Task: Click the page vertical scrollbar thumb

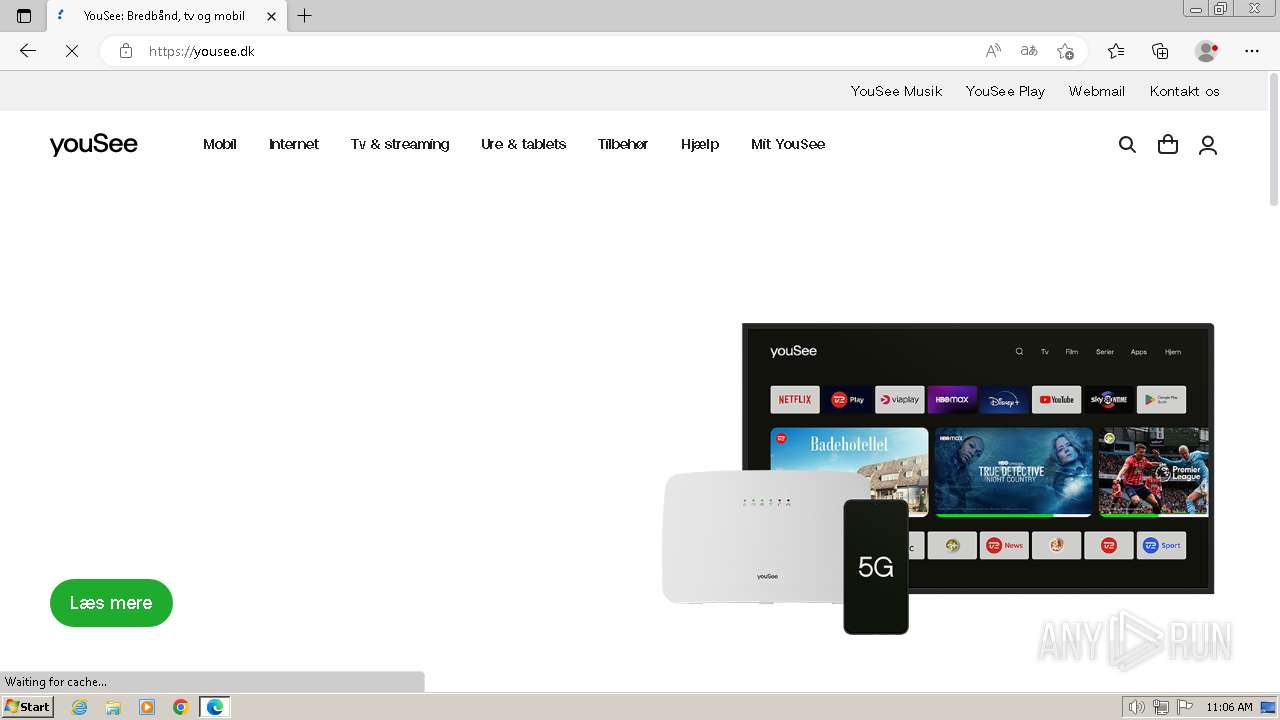Action: tap(1272, 142)
